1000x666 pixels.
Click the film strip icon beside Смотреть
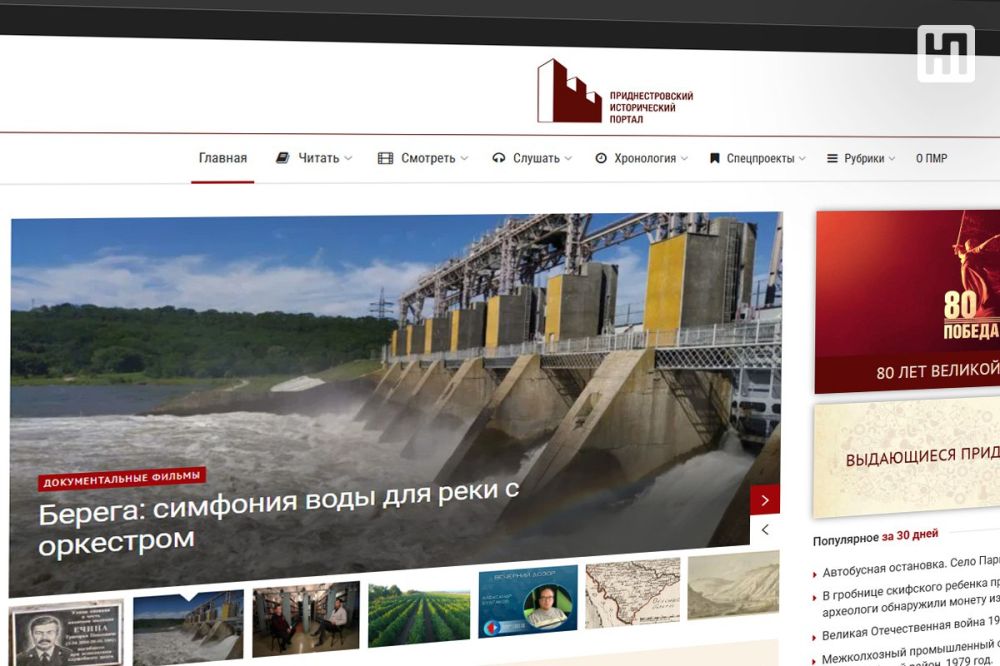(385, 158)
